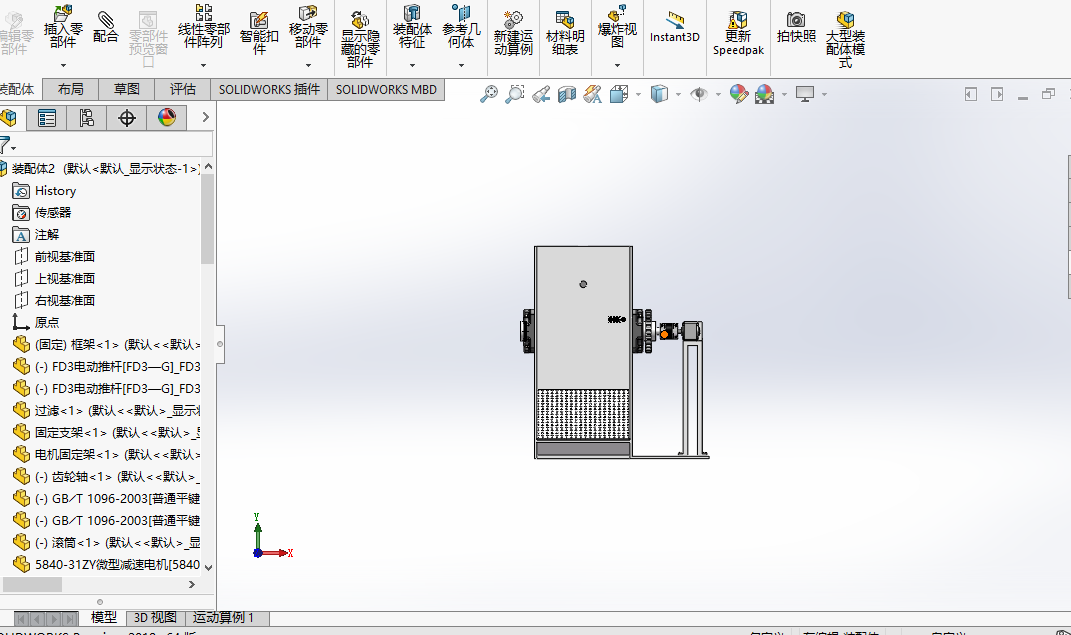Expand Reference Geometry dropdown arrow
The width and height of the screenshot is (1071, 635).
pyautogui.click(x=461, y=66)
